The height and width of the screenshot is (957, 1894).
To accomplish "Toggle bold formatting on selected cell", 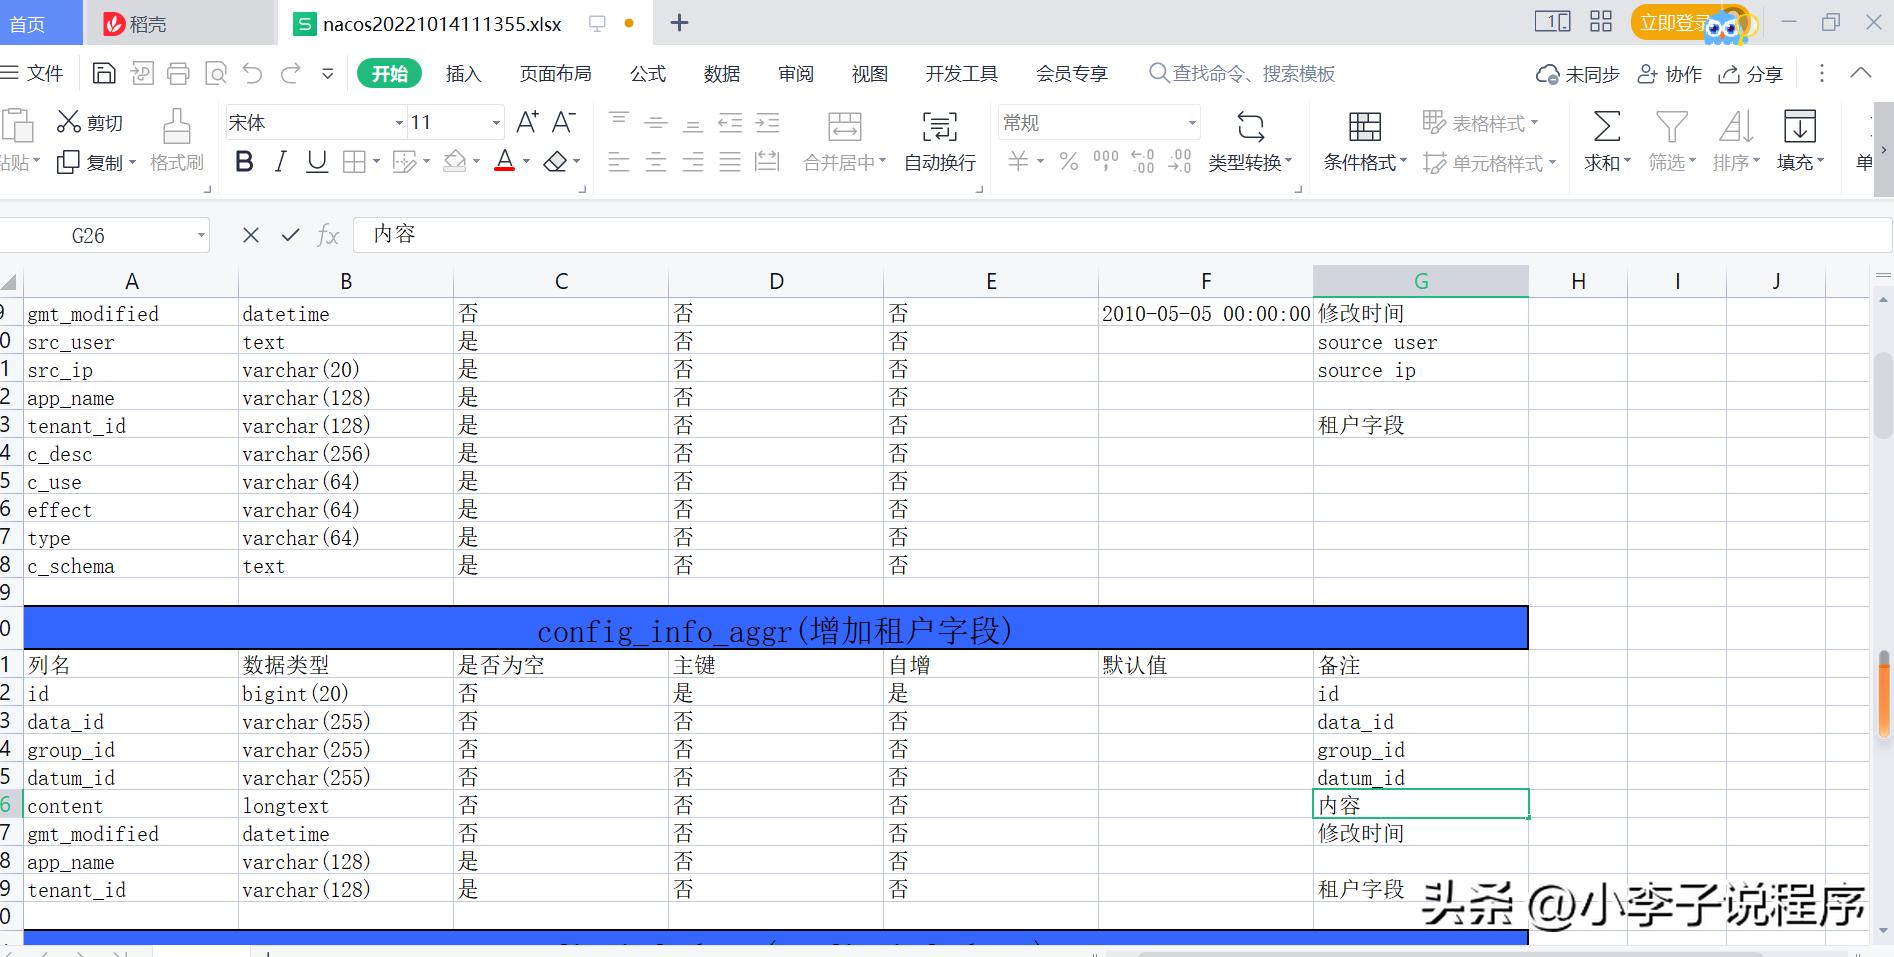I will (x=243, y=162).
